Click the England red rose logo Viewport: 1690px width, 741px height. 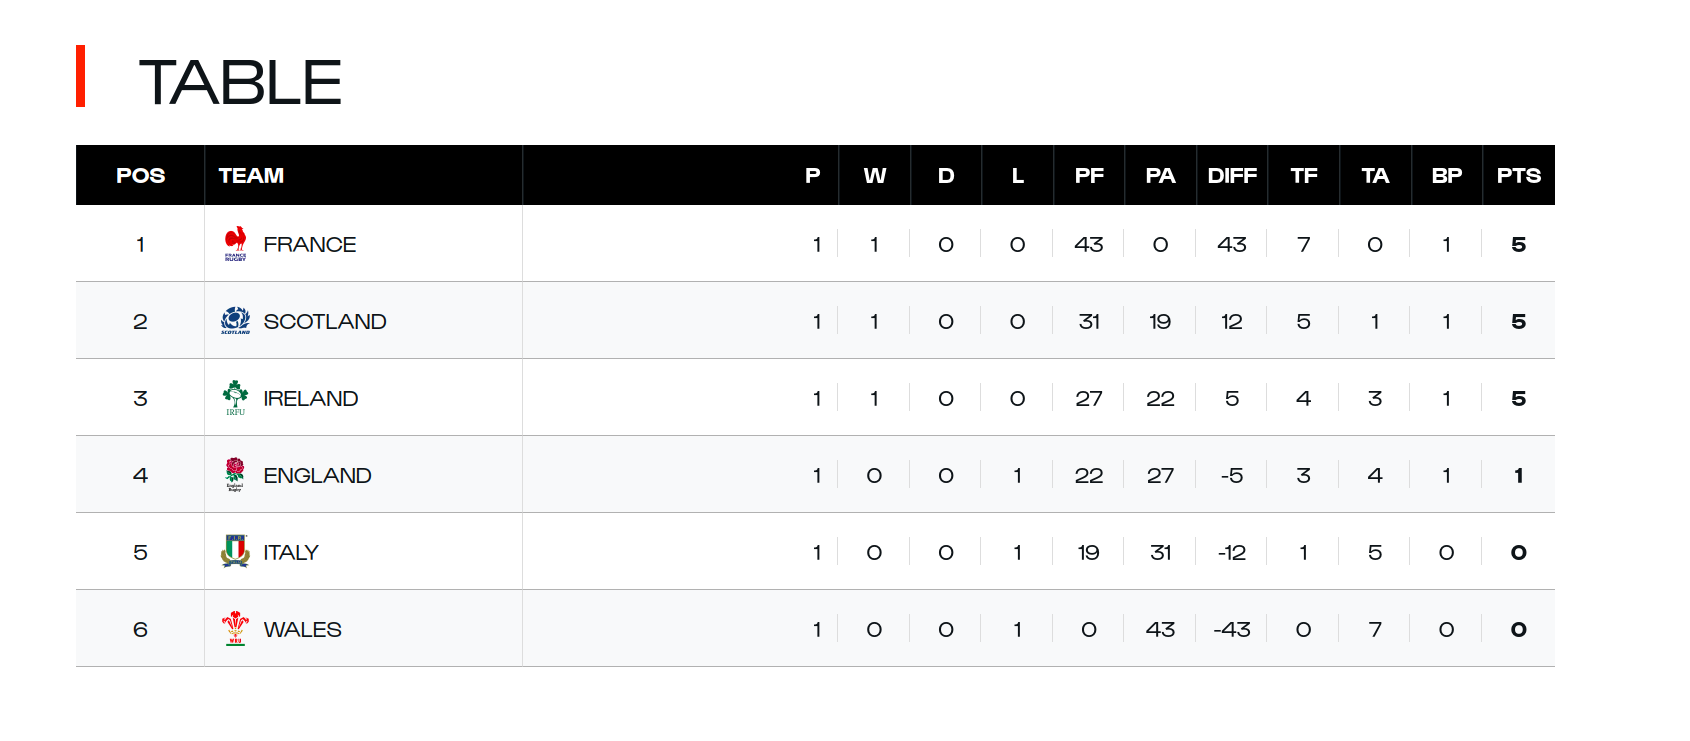tap(235, 475)
